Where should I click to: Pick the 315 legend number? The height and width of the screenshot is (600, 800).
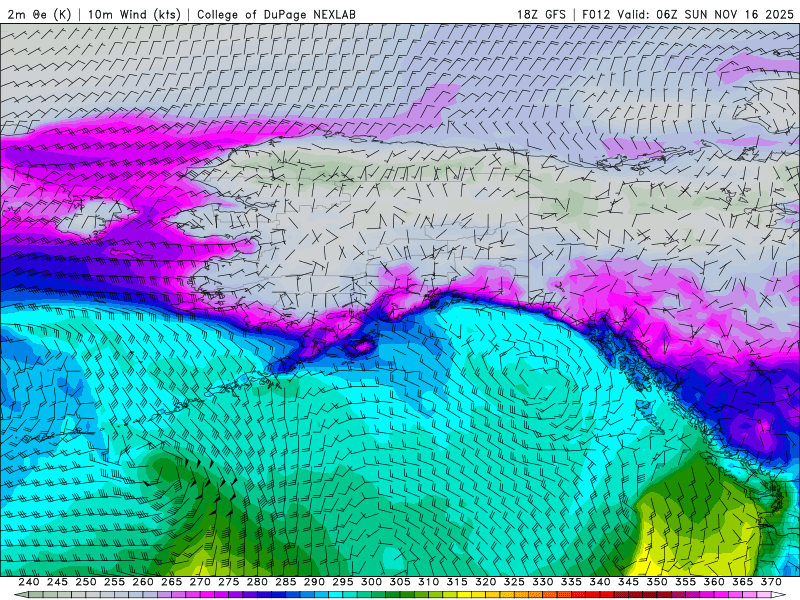[x=457, y=582]
